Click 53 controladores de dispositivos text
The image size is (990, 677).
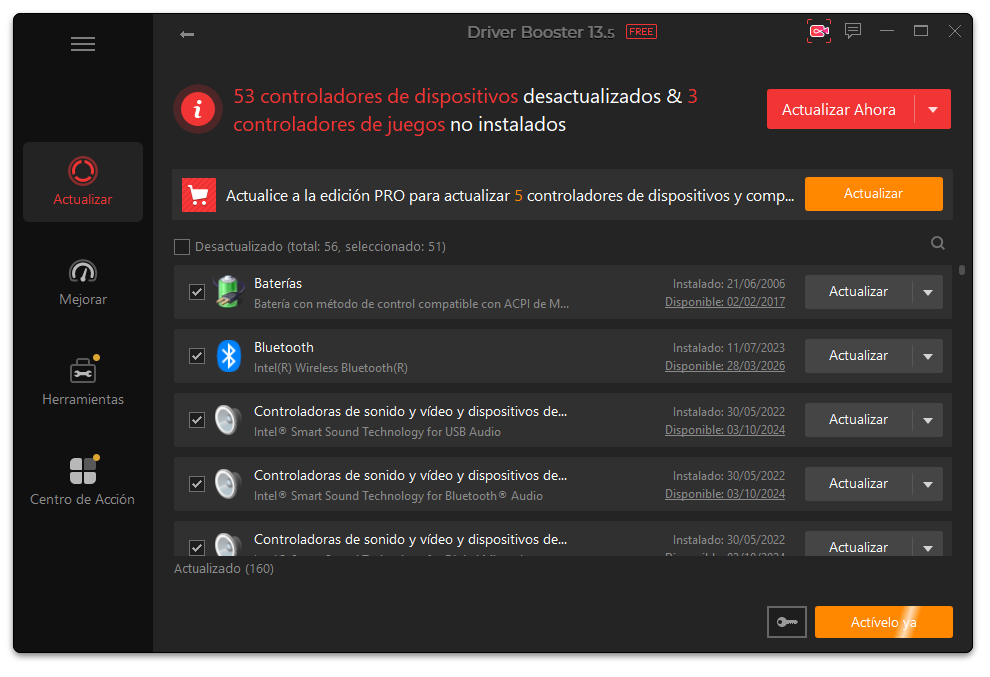pos(376,96)
